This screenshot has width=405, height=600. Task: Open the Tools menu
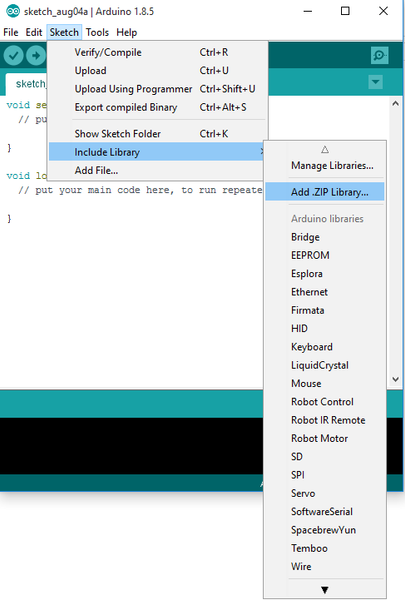97,33
